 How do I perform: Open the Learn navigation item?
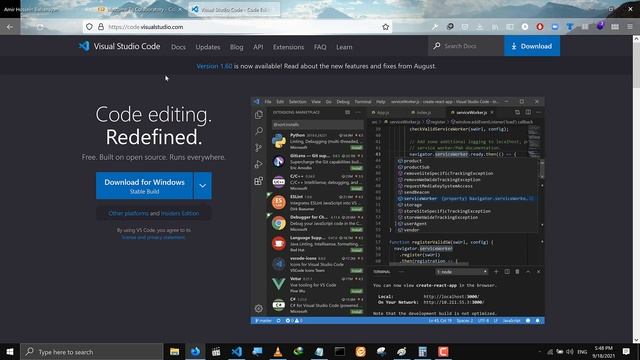click(x=344, y=47)
